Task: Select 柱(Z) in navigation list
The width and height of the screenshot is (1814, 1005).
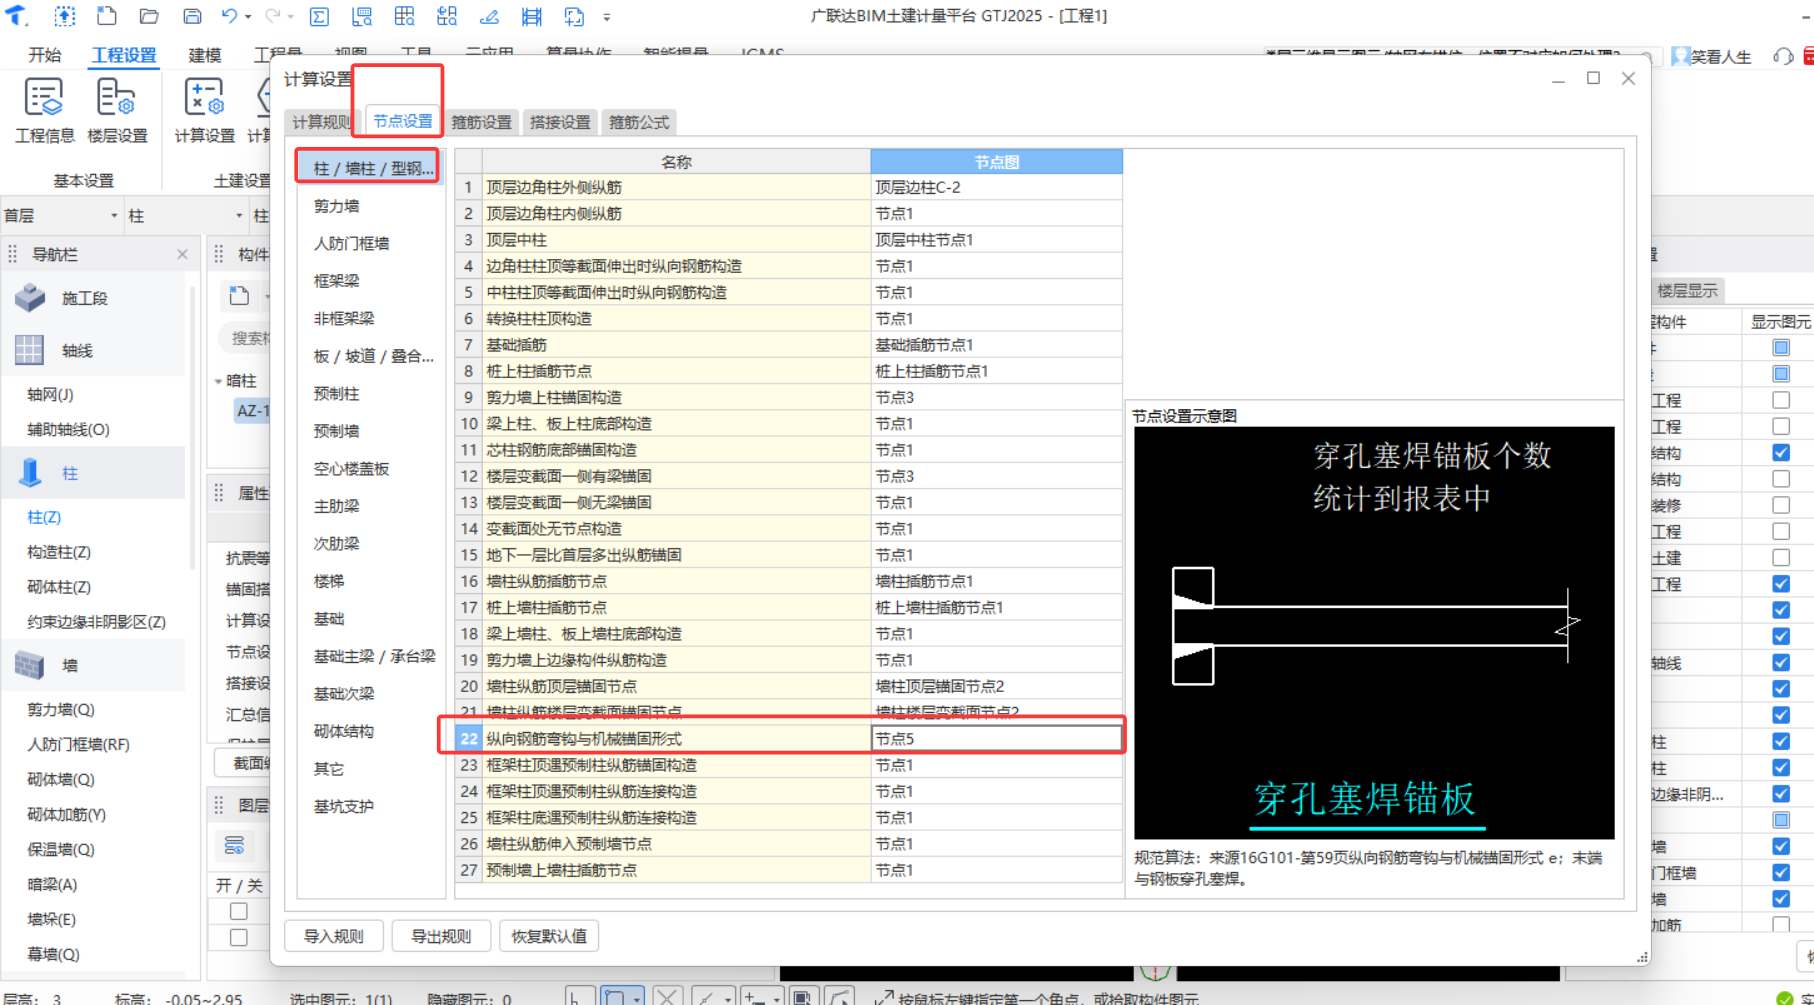Action: pos(44,517)
